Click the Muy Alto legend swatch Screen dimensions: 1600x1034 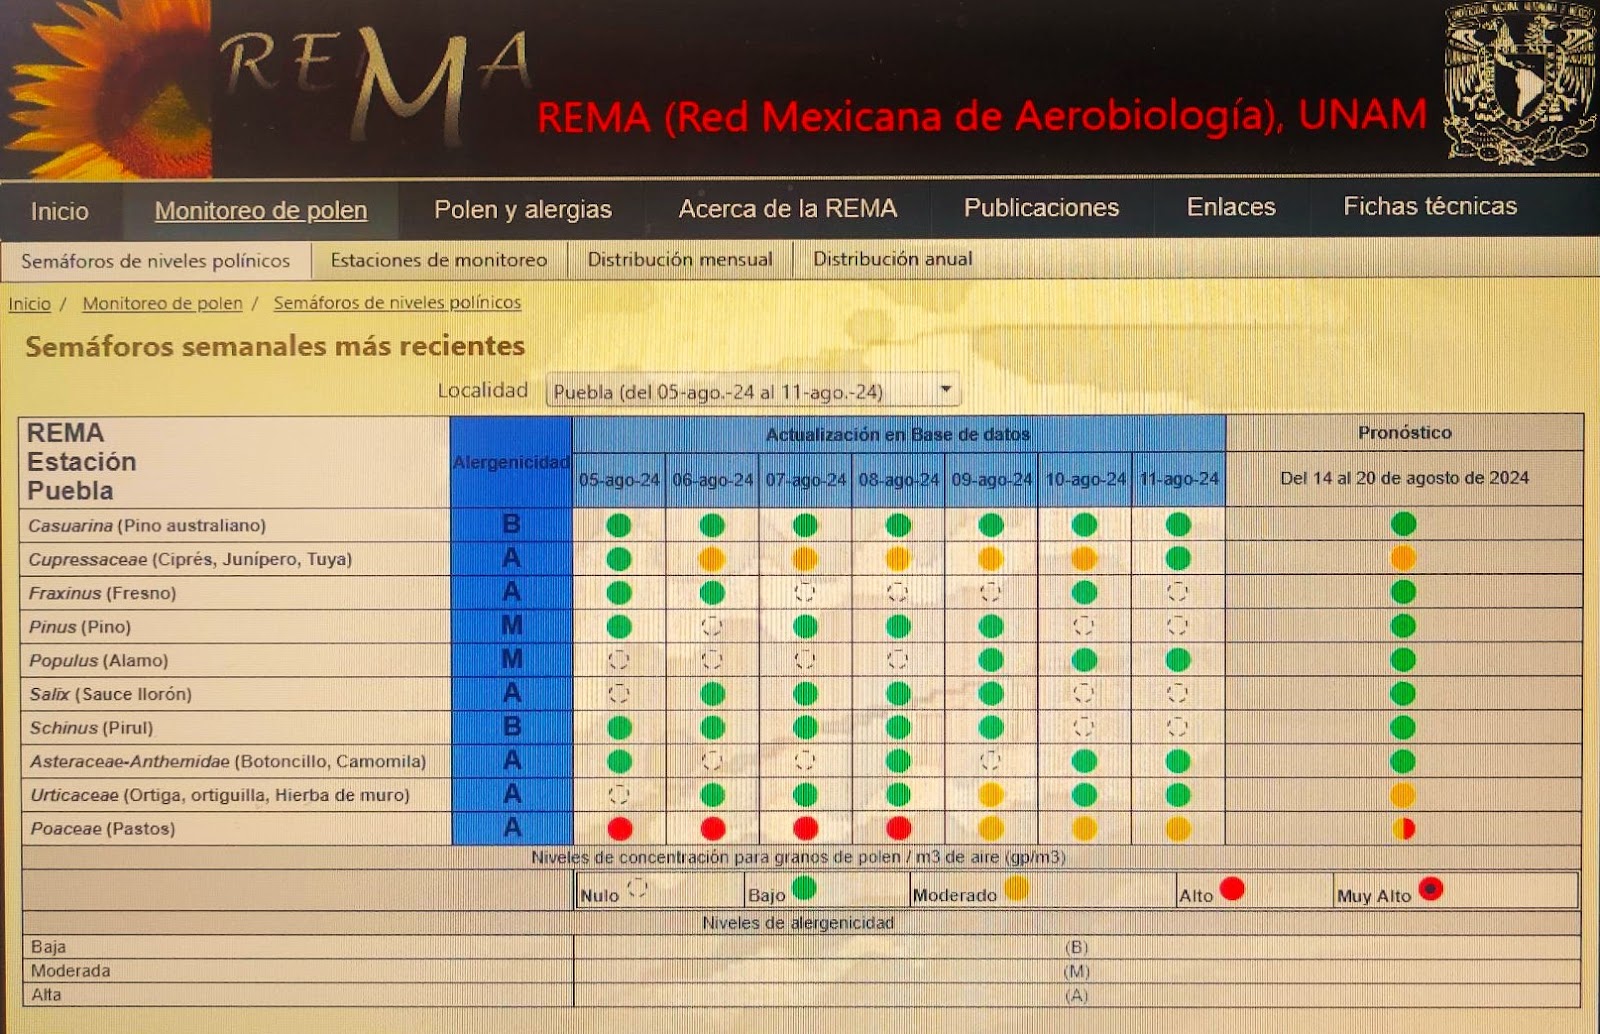pos(1431,888)
